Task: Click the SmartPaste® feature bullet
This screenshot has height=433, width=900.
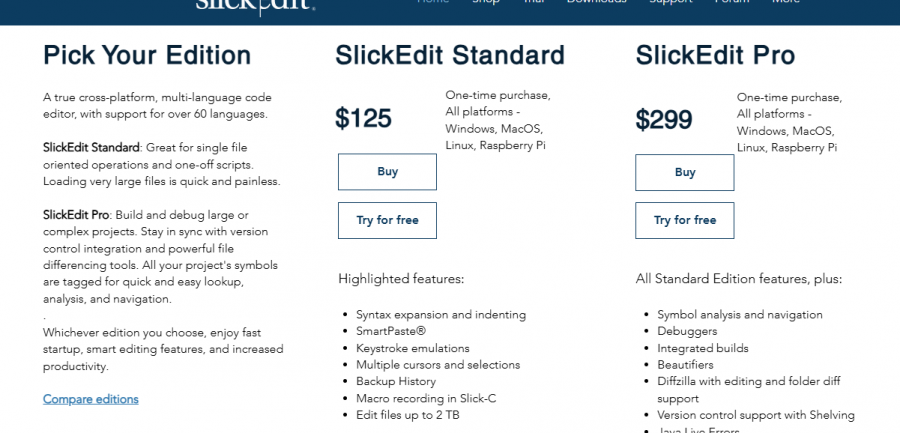Action: click(x=398, y=331)
